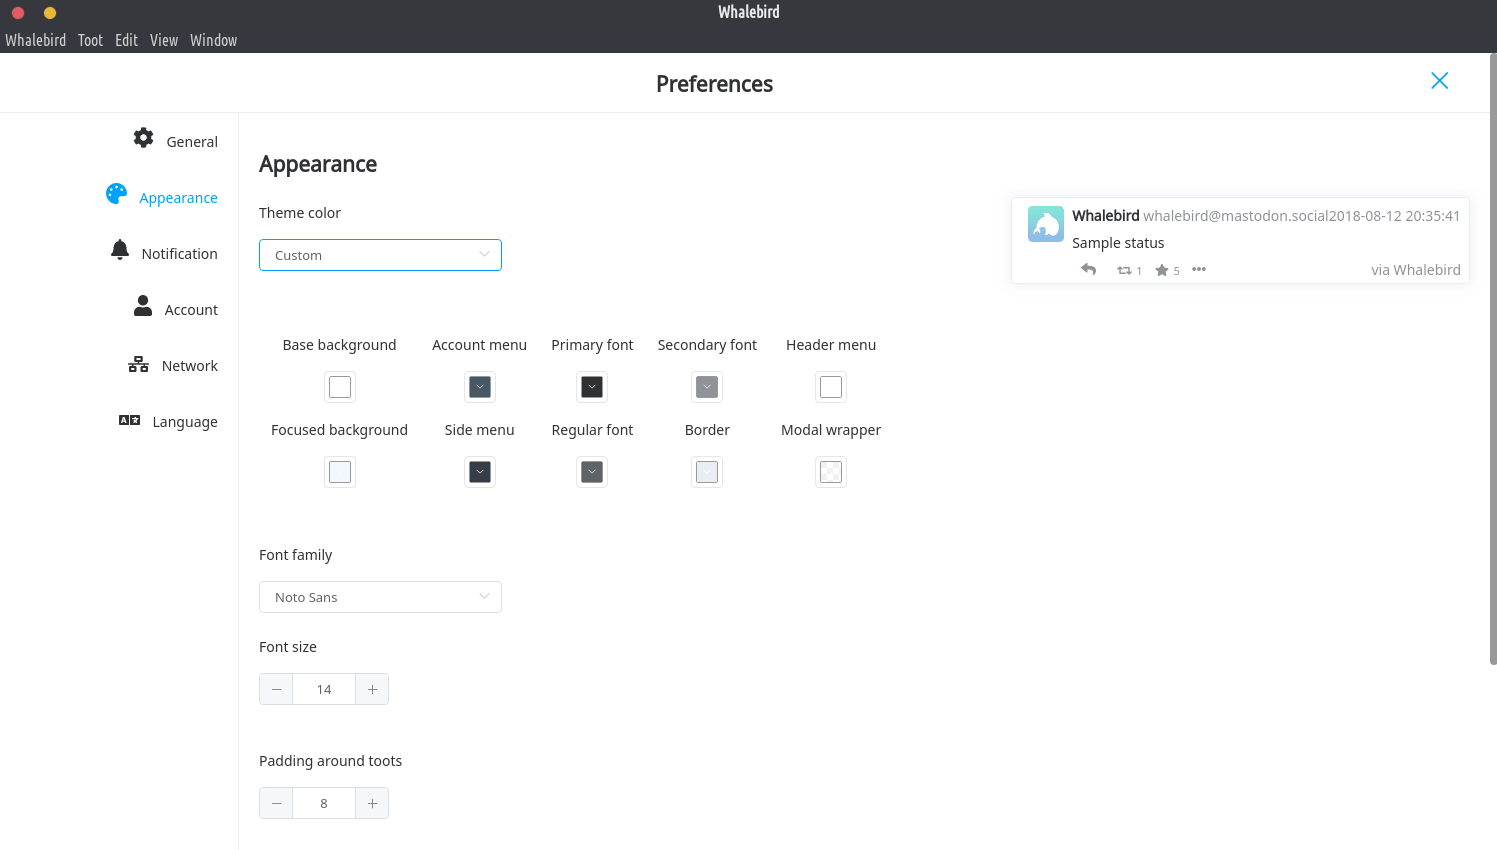Decrease padding around toots
Image resolution: width=1497 pixels, height=850 pixels.
276,803
